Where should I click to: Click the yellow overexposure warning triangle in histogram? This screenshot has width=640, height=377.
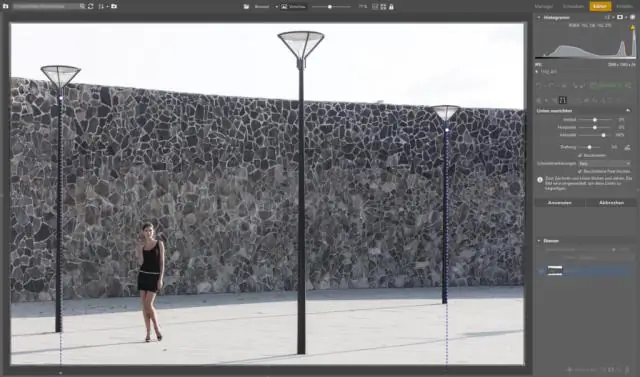click(x=633, y=28)
